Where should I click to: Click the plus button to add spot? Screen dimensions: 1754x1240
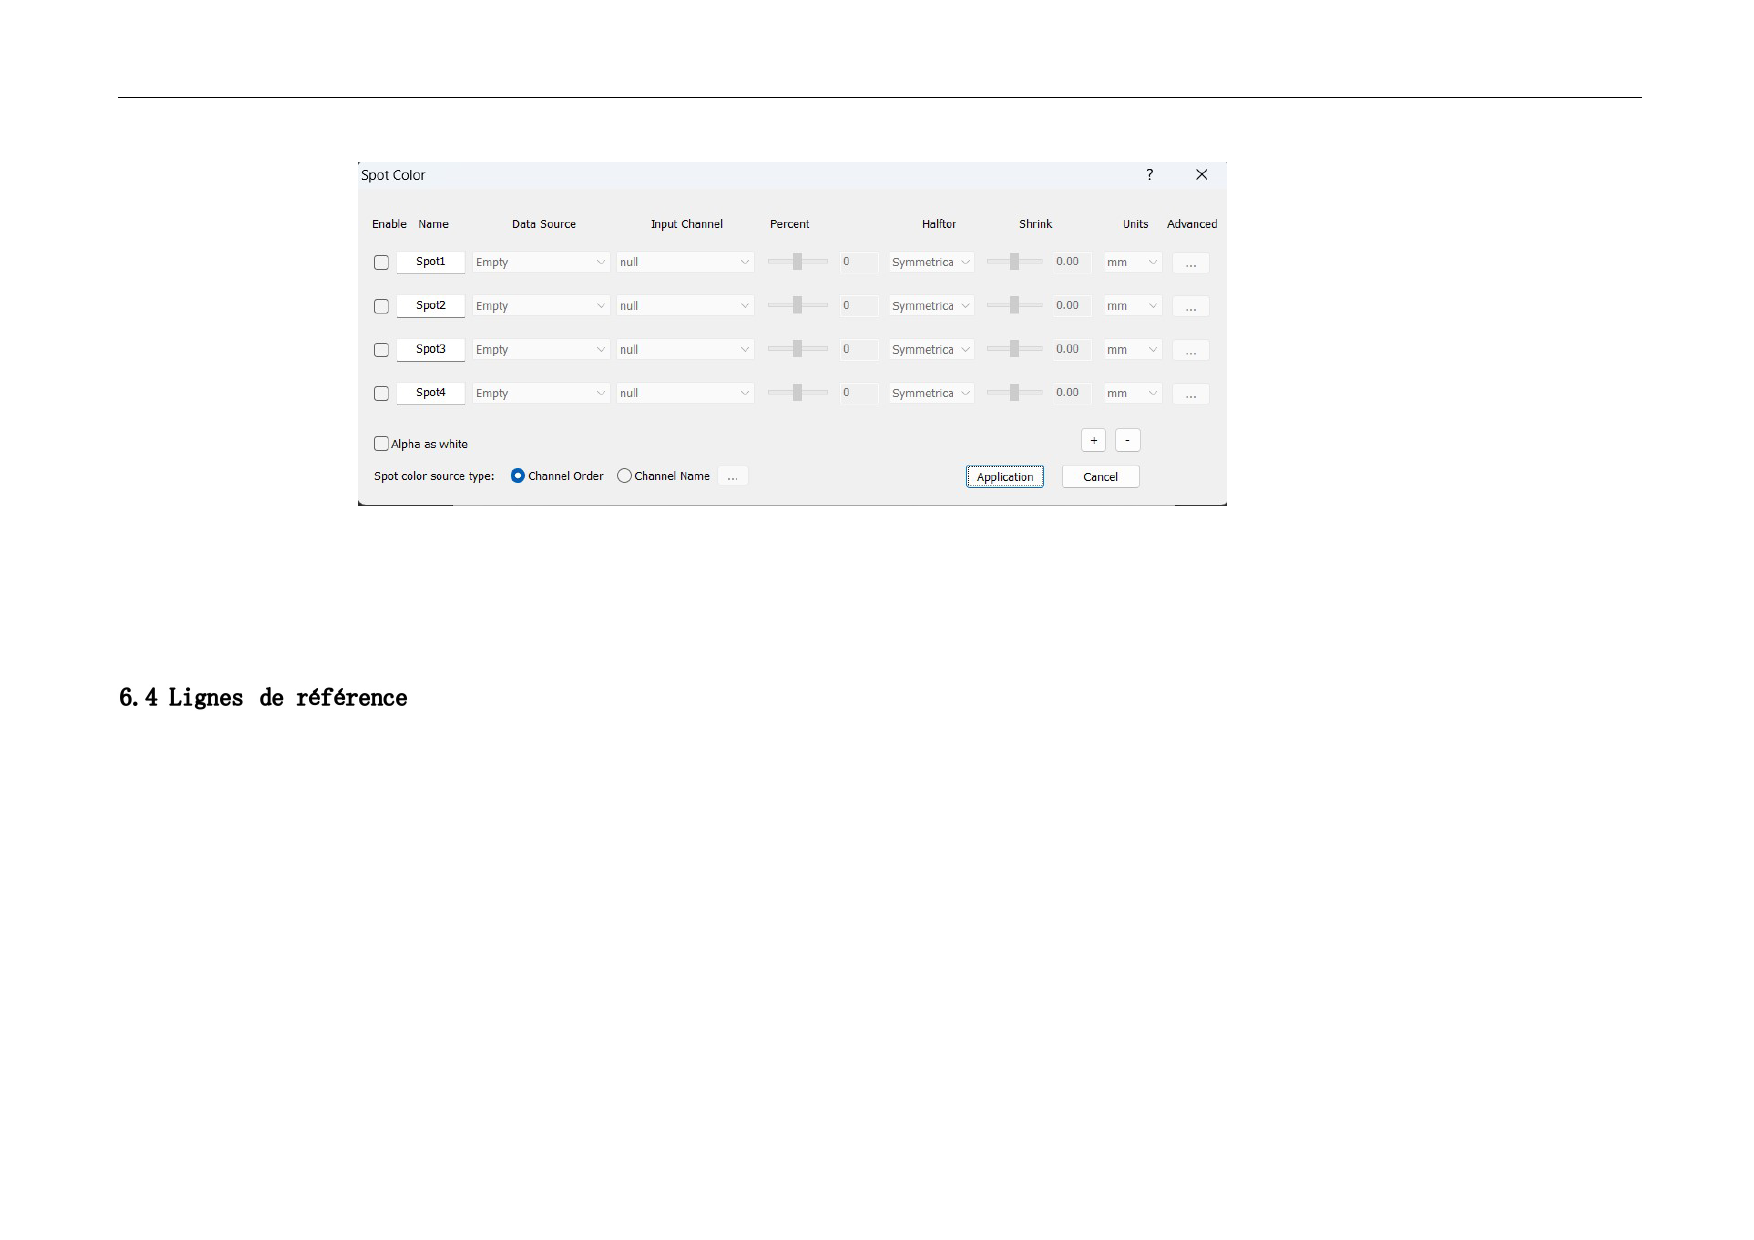pos(1093,440)
